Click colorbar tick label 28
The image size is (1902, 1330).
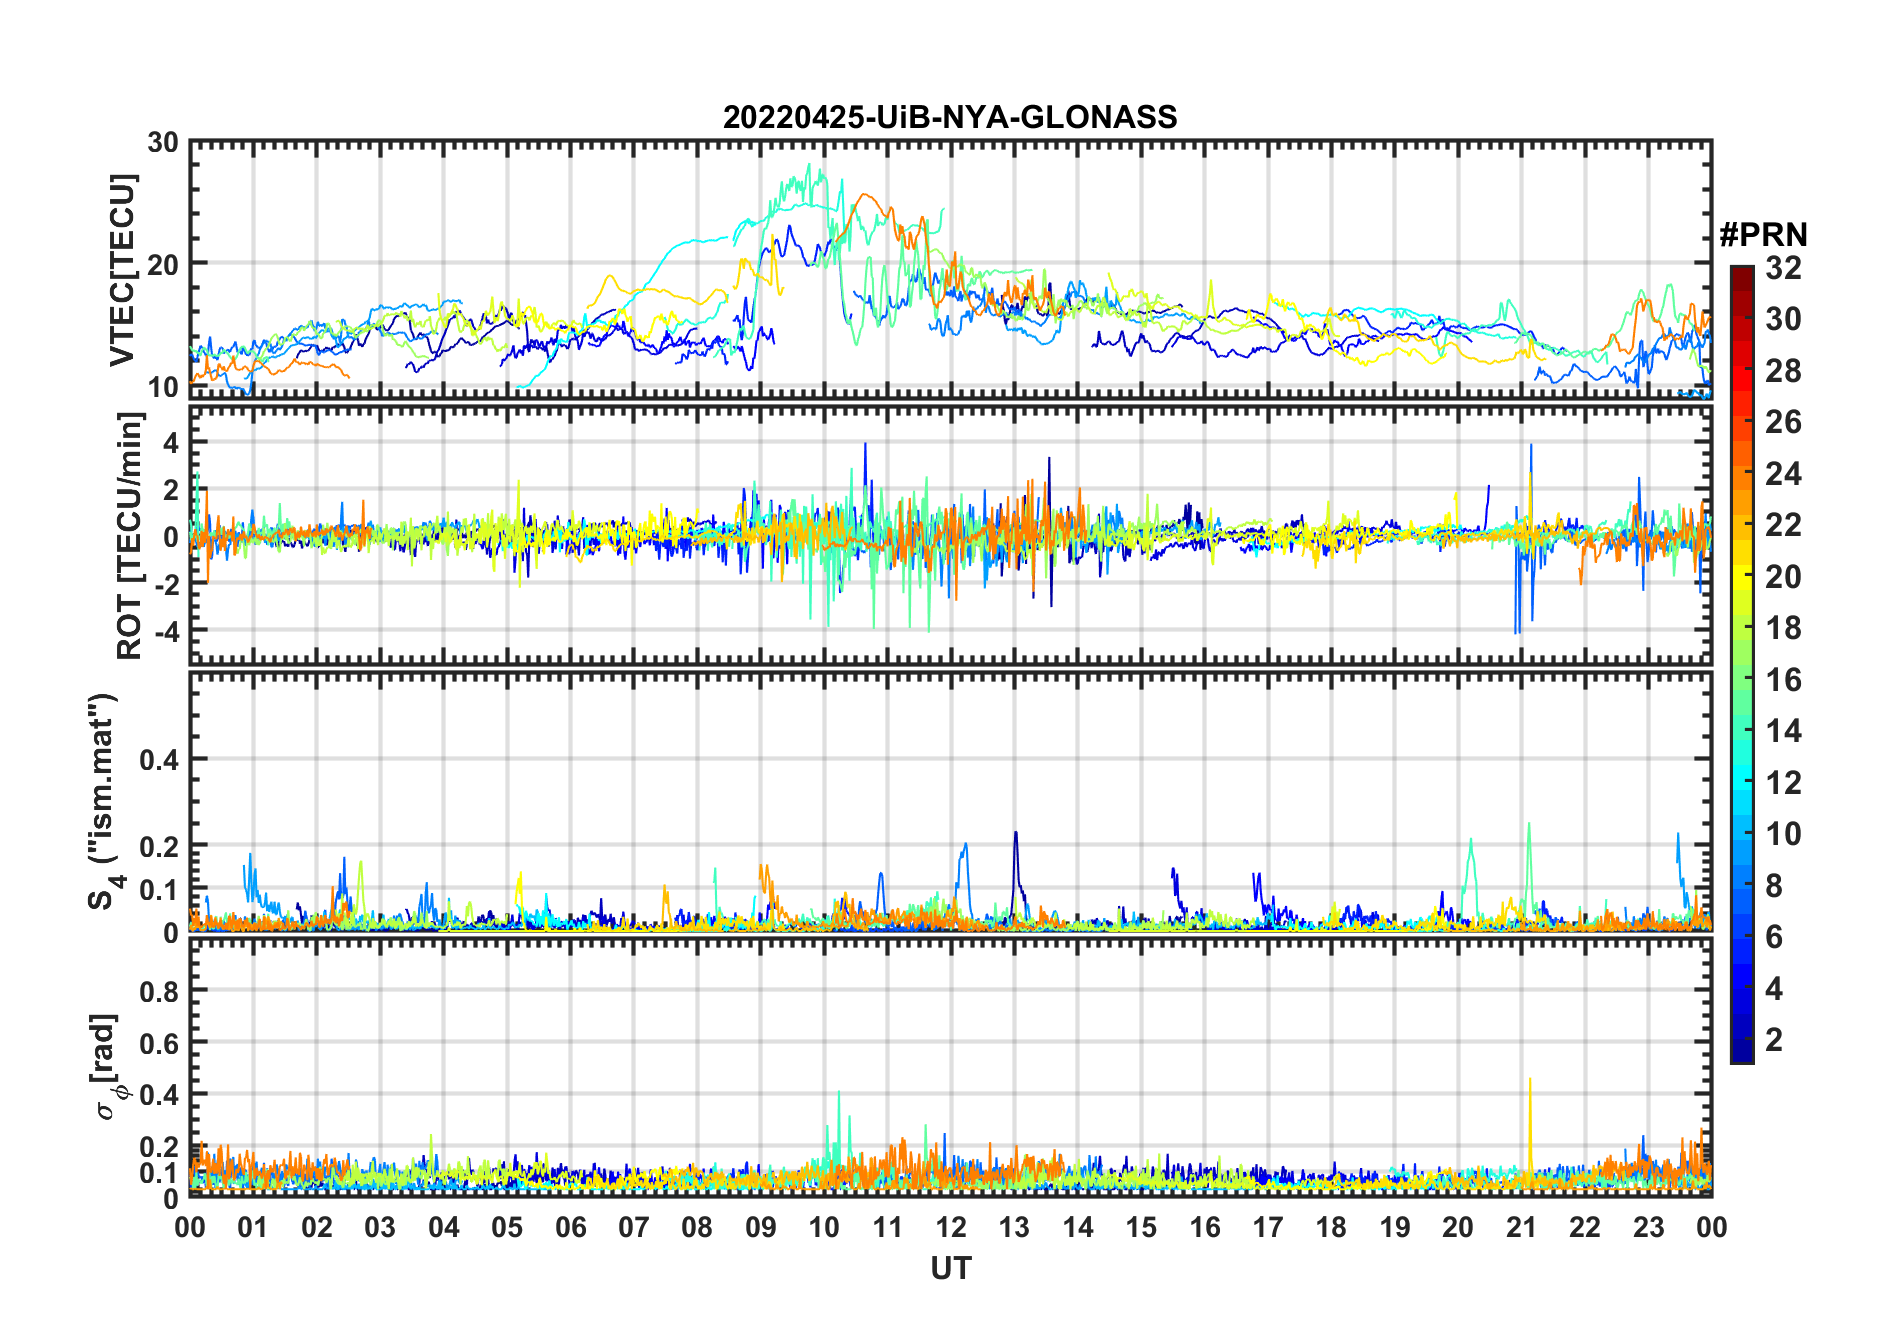tap(1783, 371)
